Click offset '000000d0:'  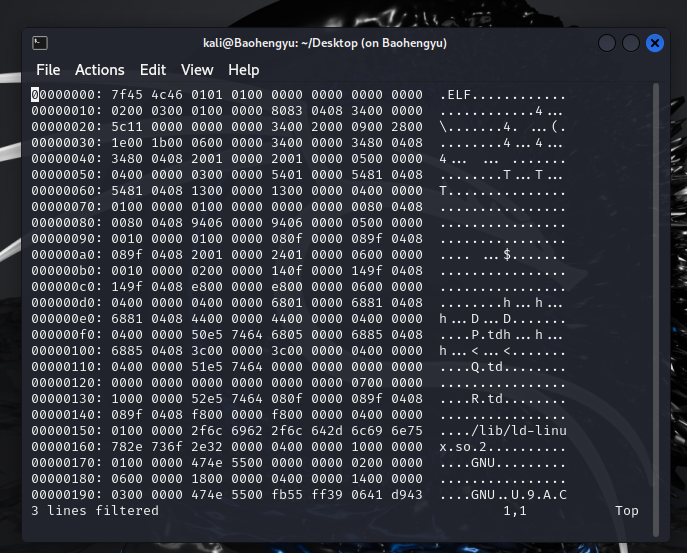67,302
